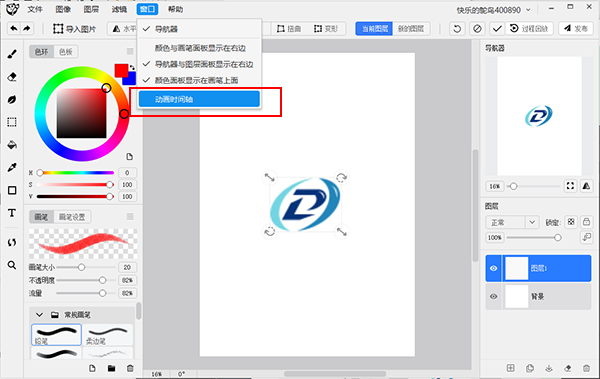
Task: Select the smudge leaf tool
Action: 12,100
